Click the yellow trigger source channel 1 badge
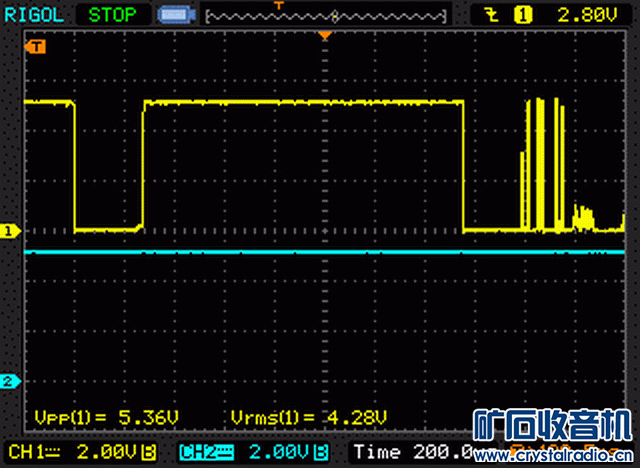Image resolution: width=640 pixels, height=468 pixels. pyautogui.click(x=523, y=16)
